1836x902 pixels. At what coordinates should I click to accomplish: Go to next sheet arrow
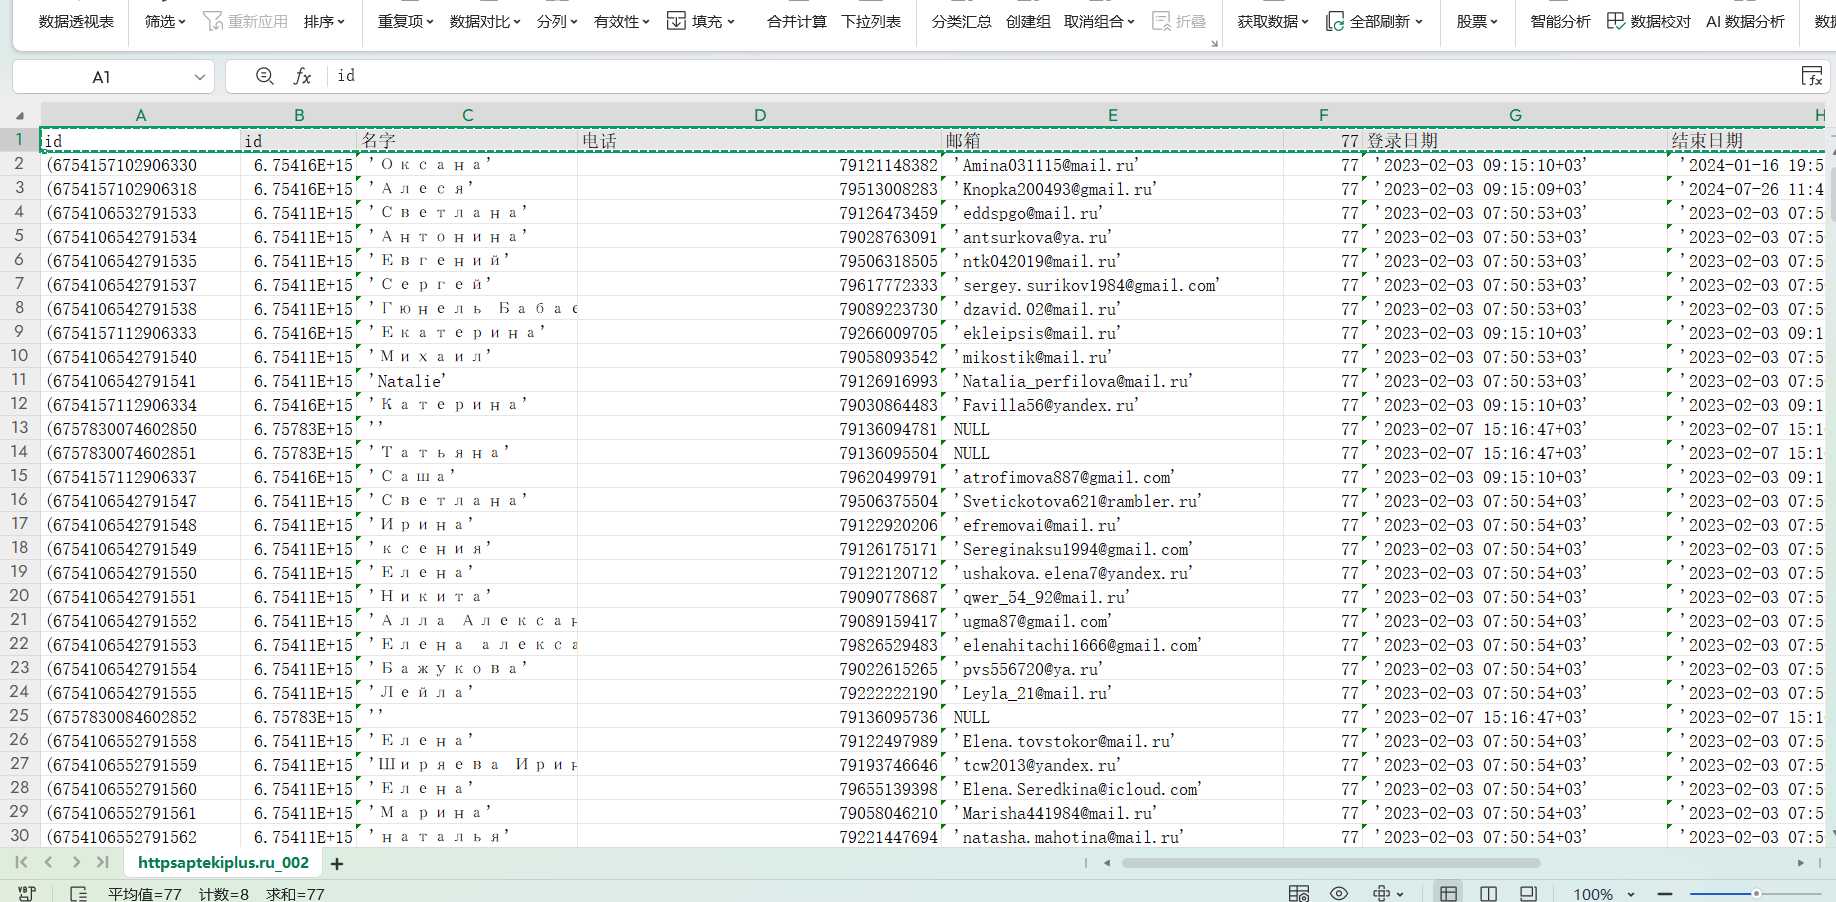pyautogui.click(x=76, y=862)
